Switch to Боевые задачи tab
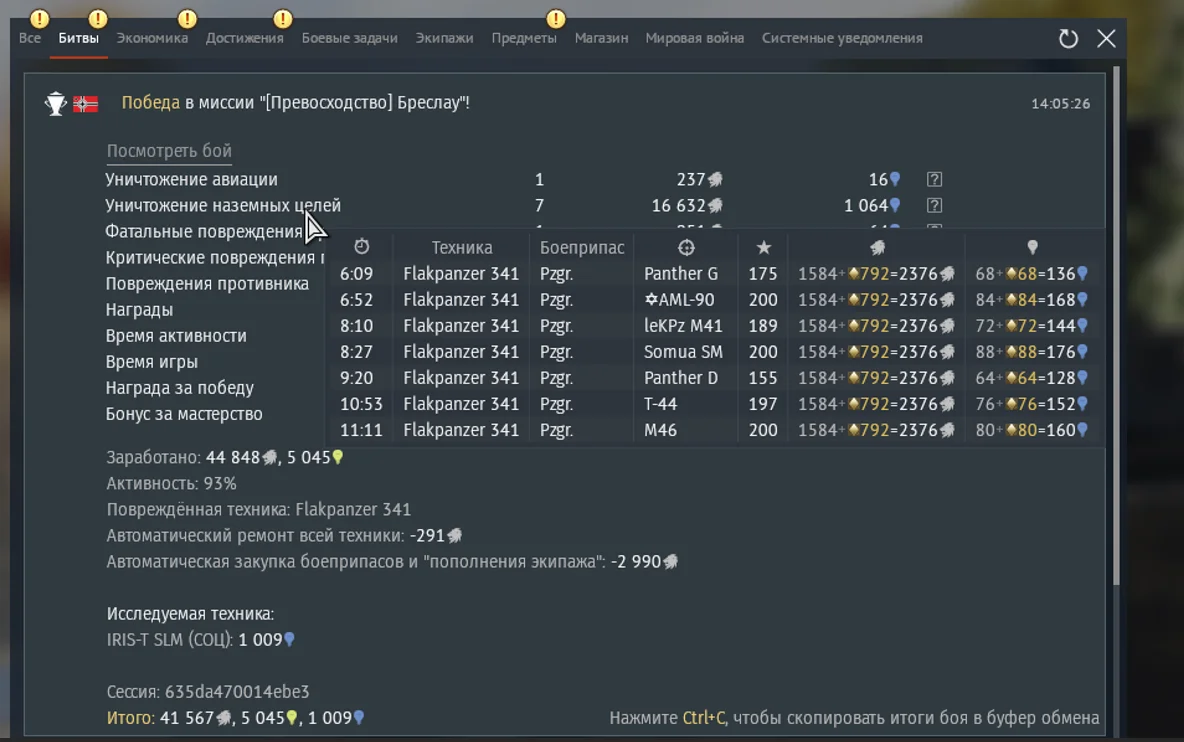1184x742 pixels. point(350,38)
